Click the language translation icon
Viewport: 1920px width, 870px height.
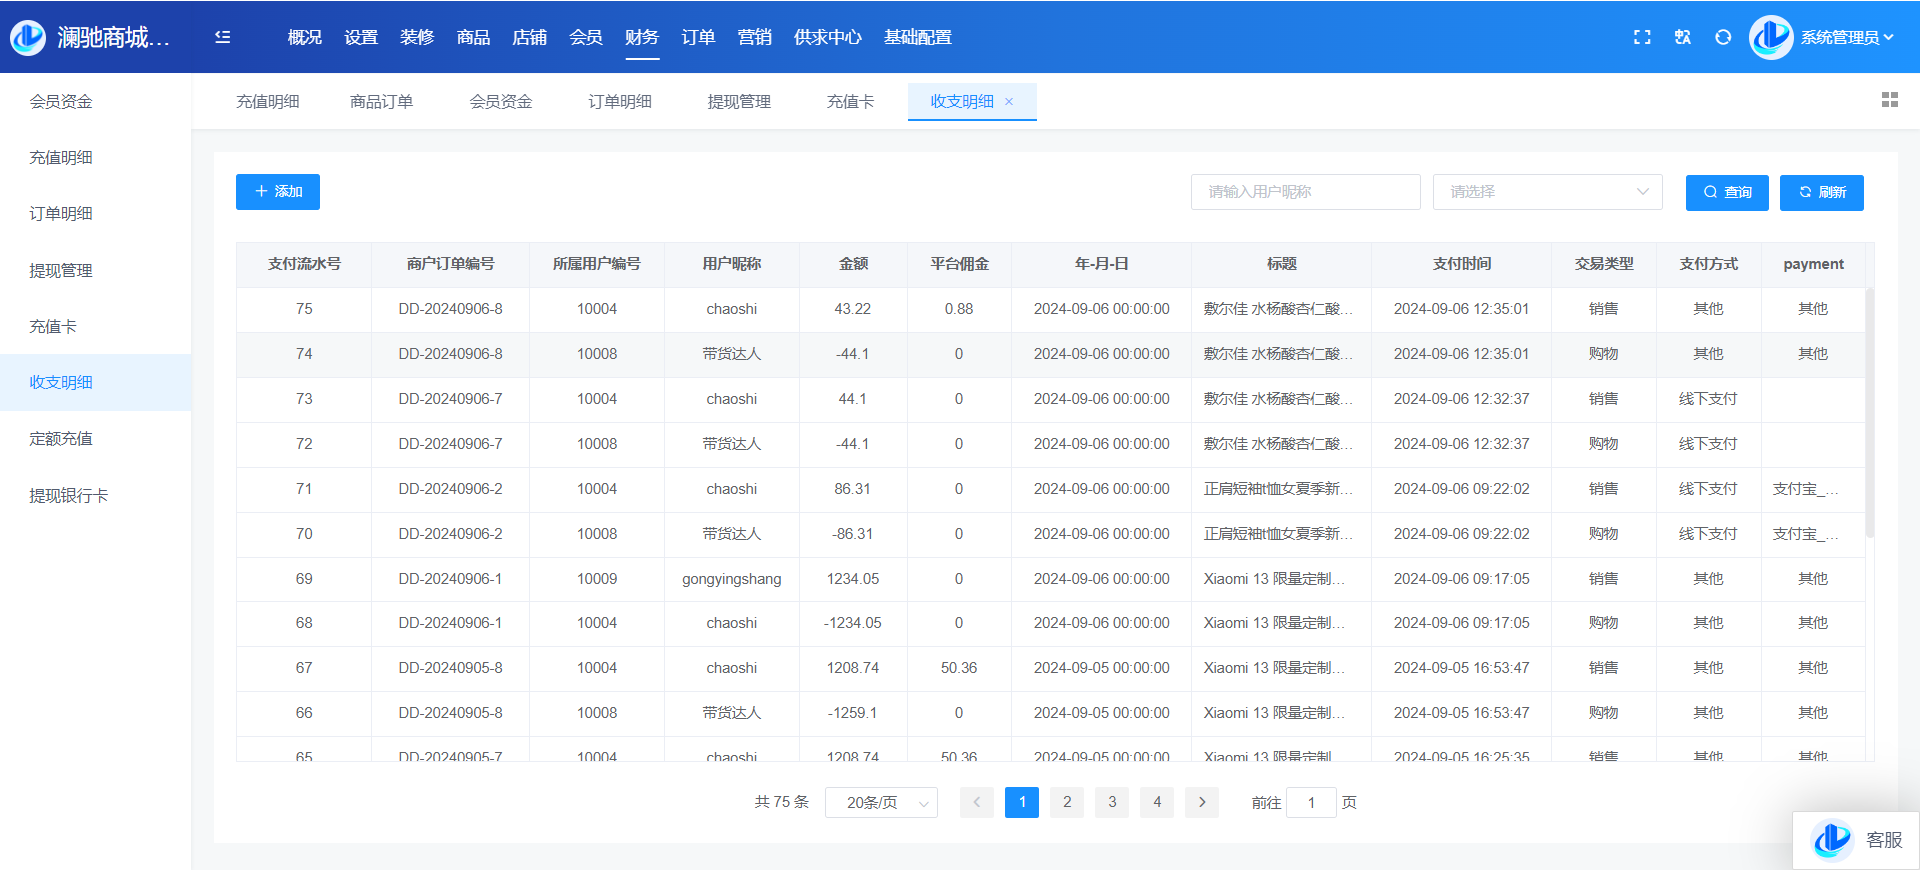1683,37
